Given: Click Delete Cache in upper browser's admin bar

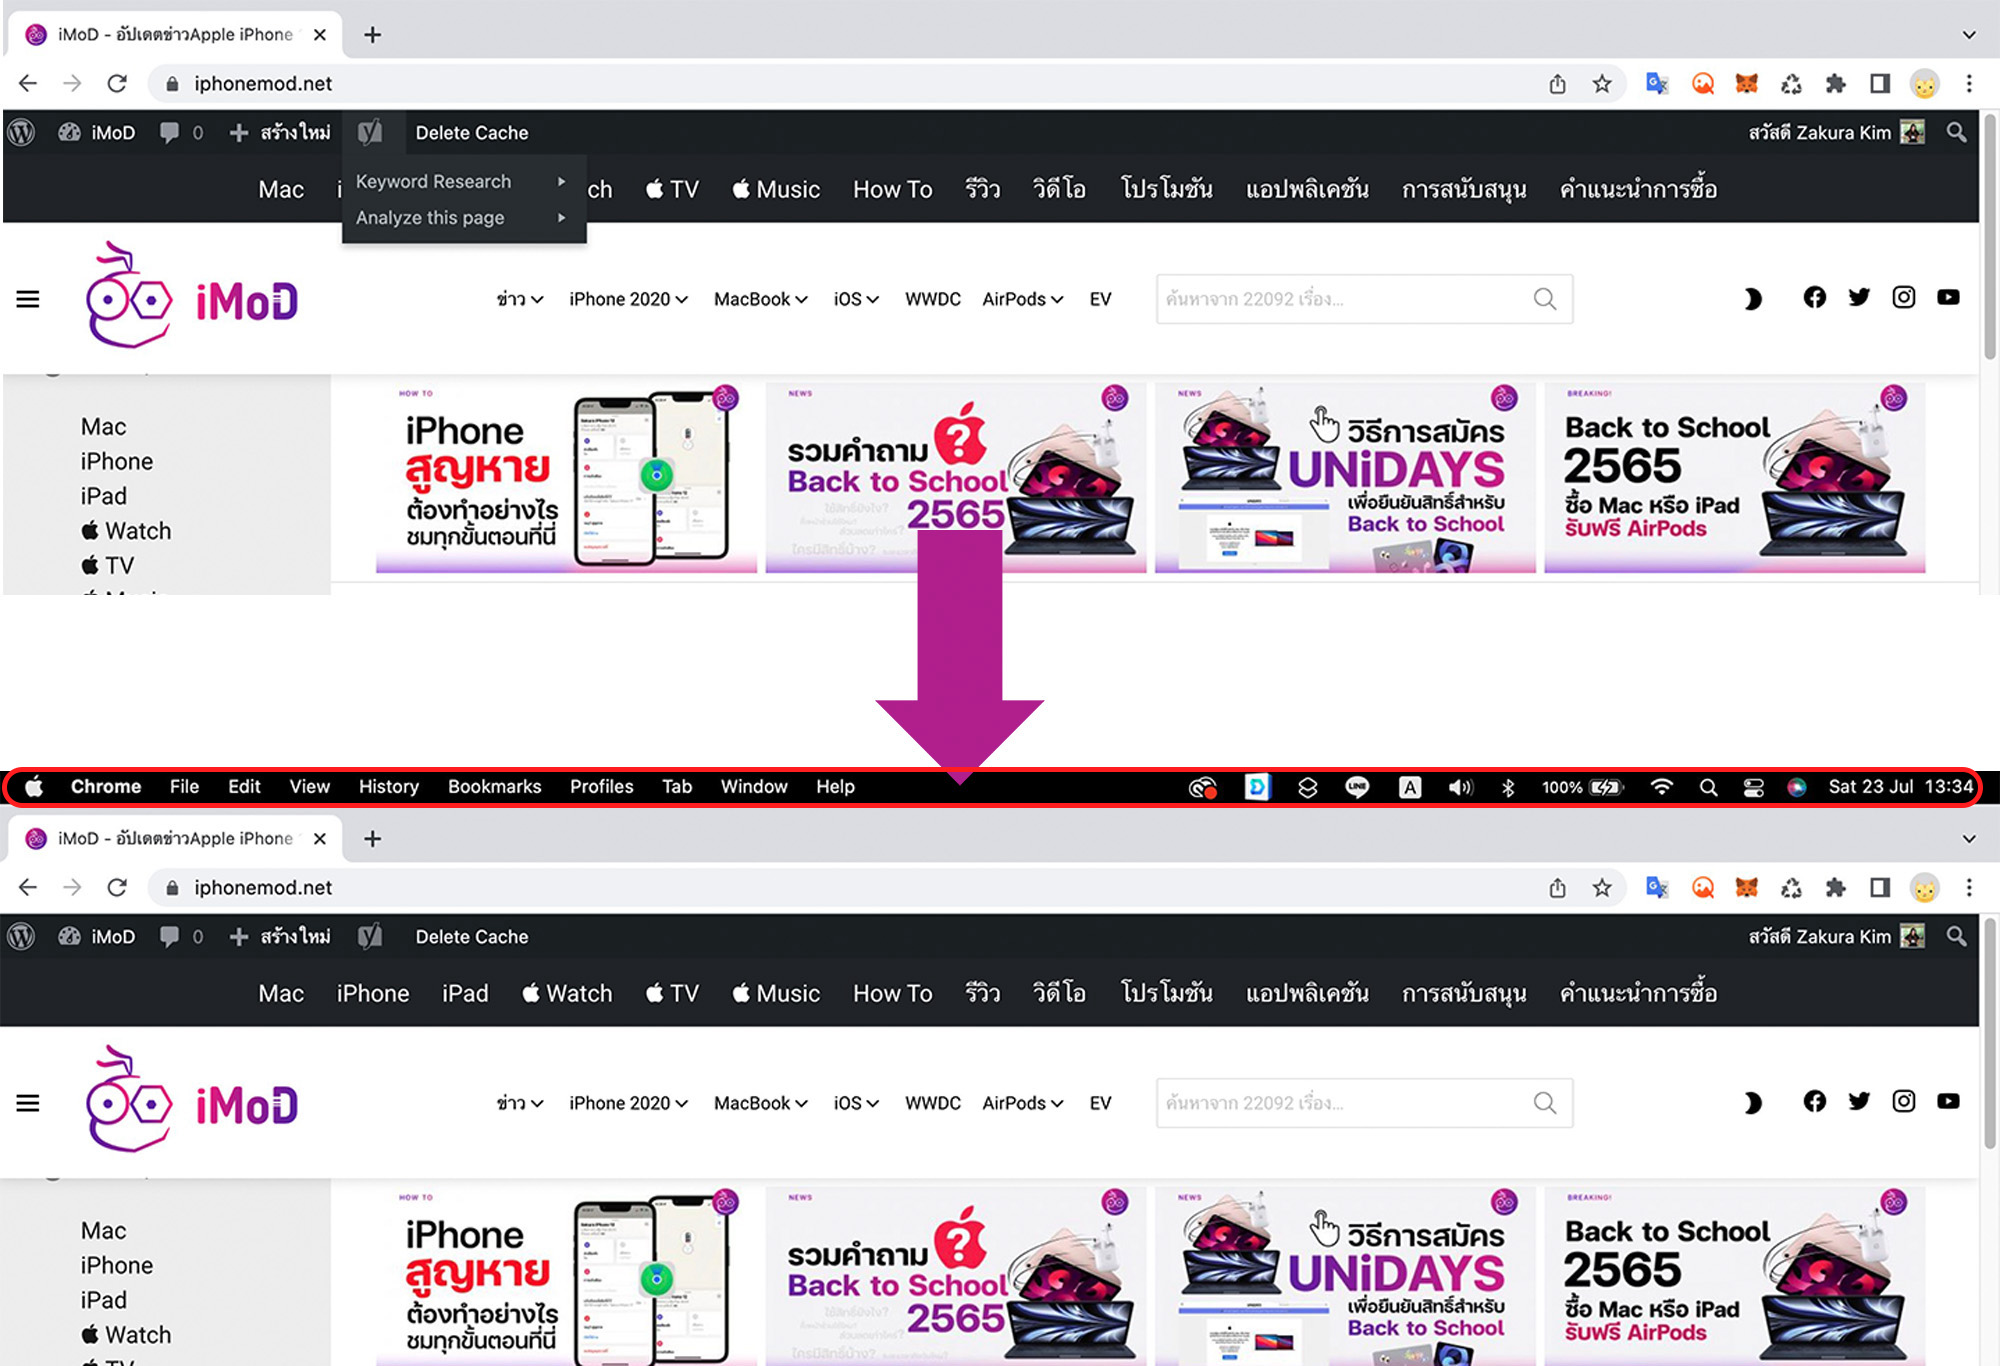Looking at the screenshot, I should (471, 133).
